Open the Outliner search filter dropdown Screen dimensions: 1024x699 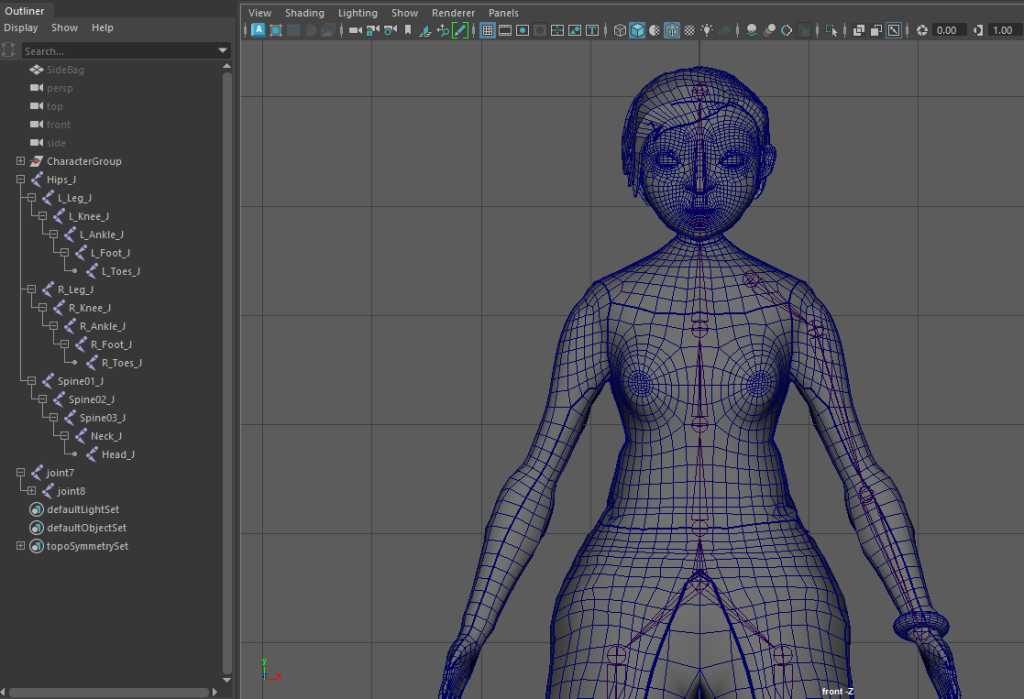[x=223, y=50]
